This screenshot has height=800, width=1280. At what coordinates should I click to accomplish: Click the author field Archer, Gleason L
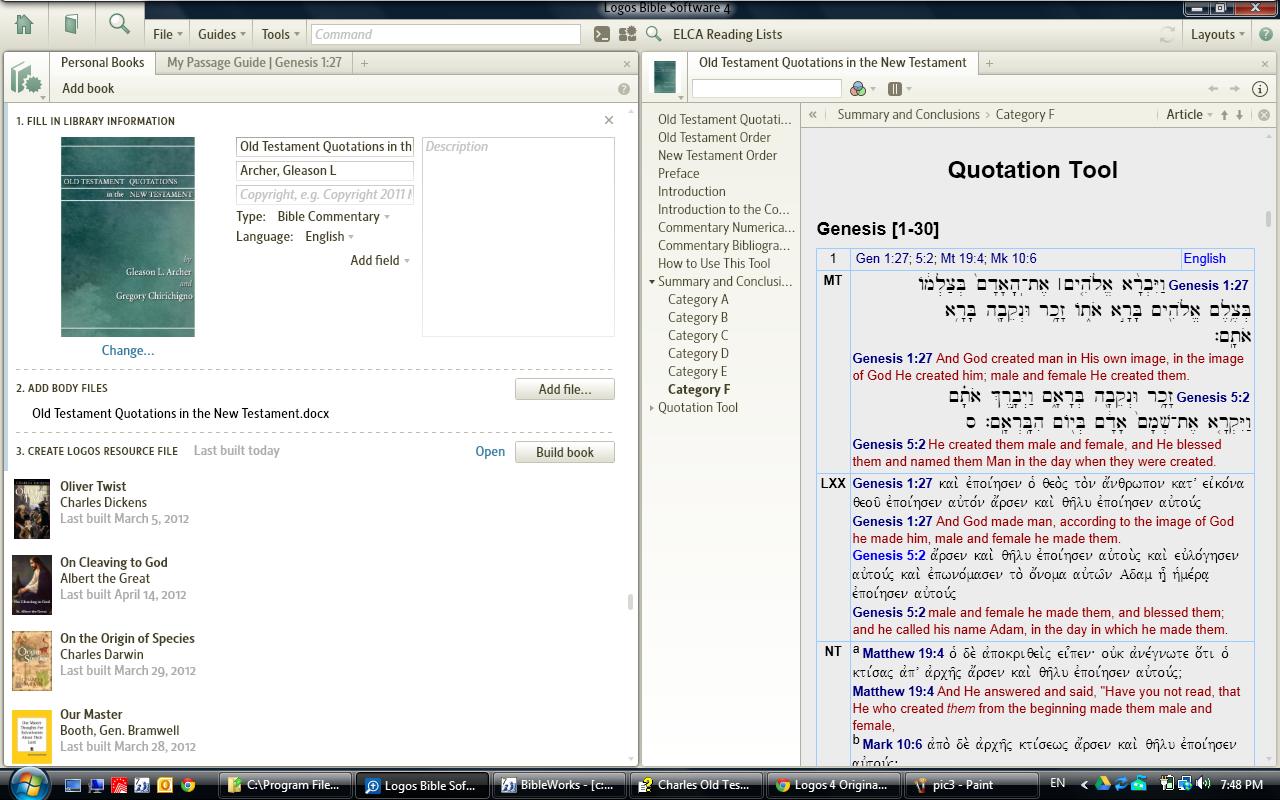[x=325, y=170]
